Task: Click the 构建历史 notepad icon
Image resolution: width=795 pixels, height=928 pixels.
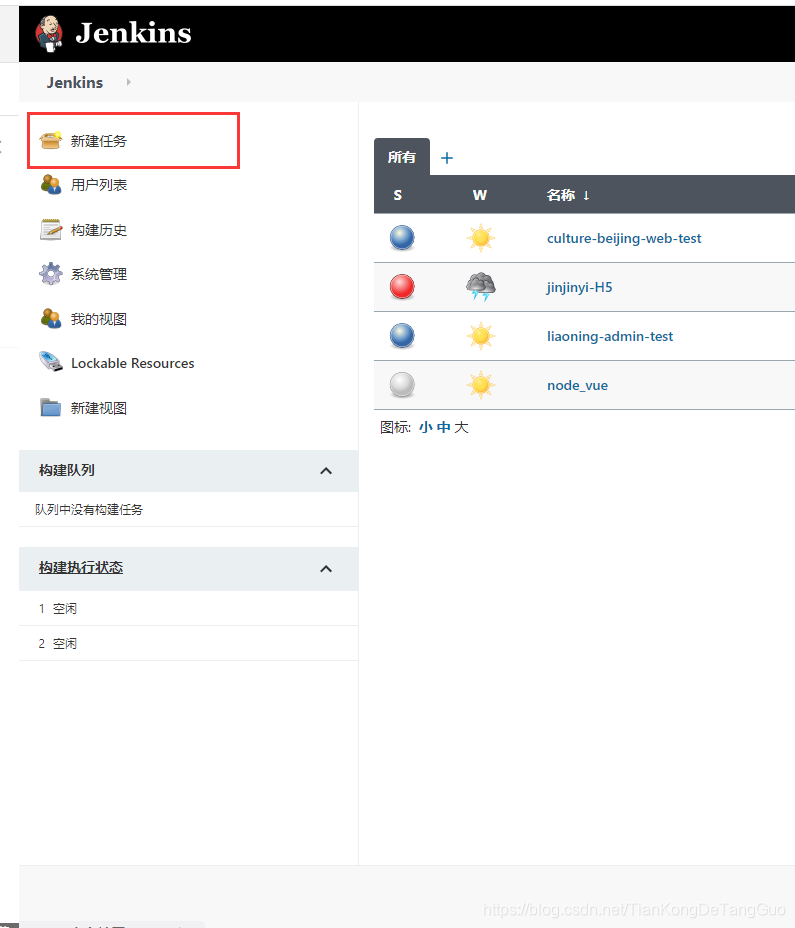Action: [50, 230]
